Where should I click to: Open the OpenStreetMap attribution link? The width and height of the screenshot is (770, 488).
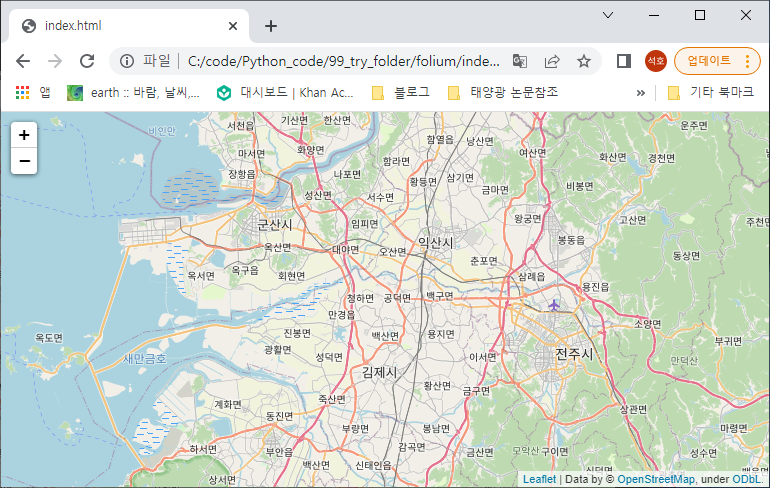click(x=656, y=479)
